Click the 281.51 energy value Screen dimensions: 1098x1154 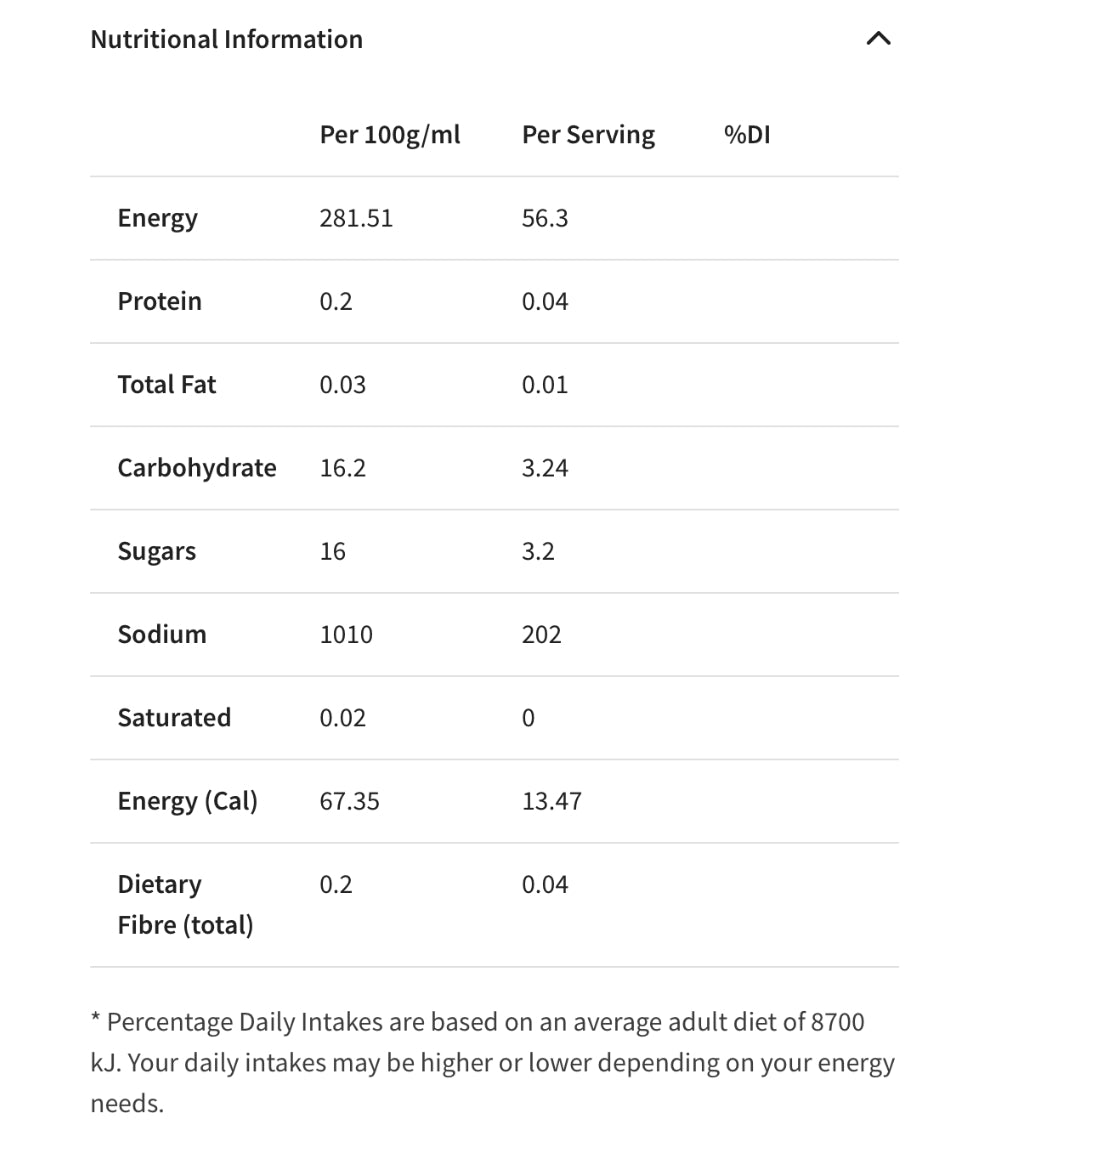356,218
